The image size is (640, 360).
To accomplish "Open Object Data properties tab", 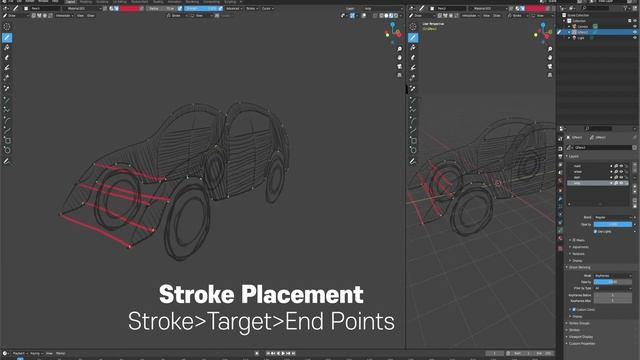I will pos(560,231).
